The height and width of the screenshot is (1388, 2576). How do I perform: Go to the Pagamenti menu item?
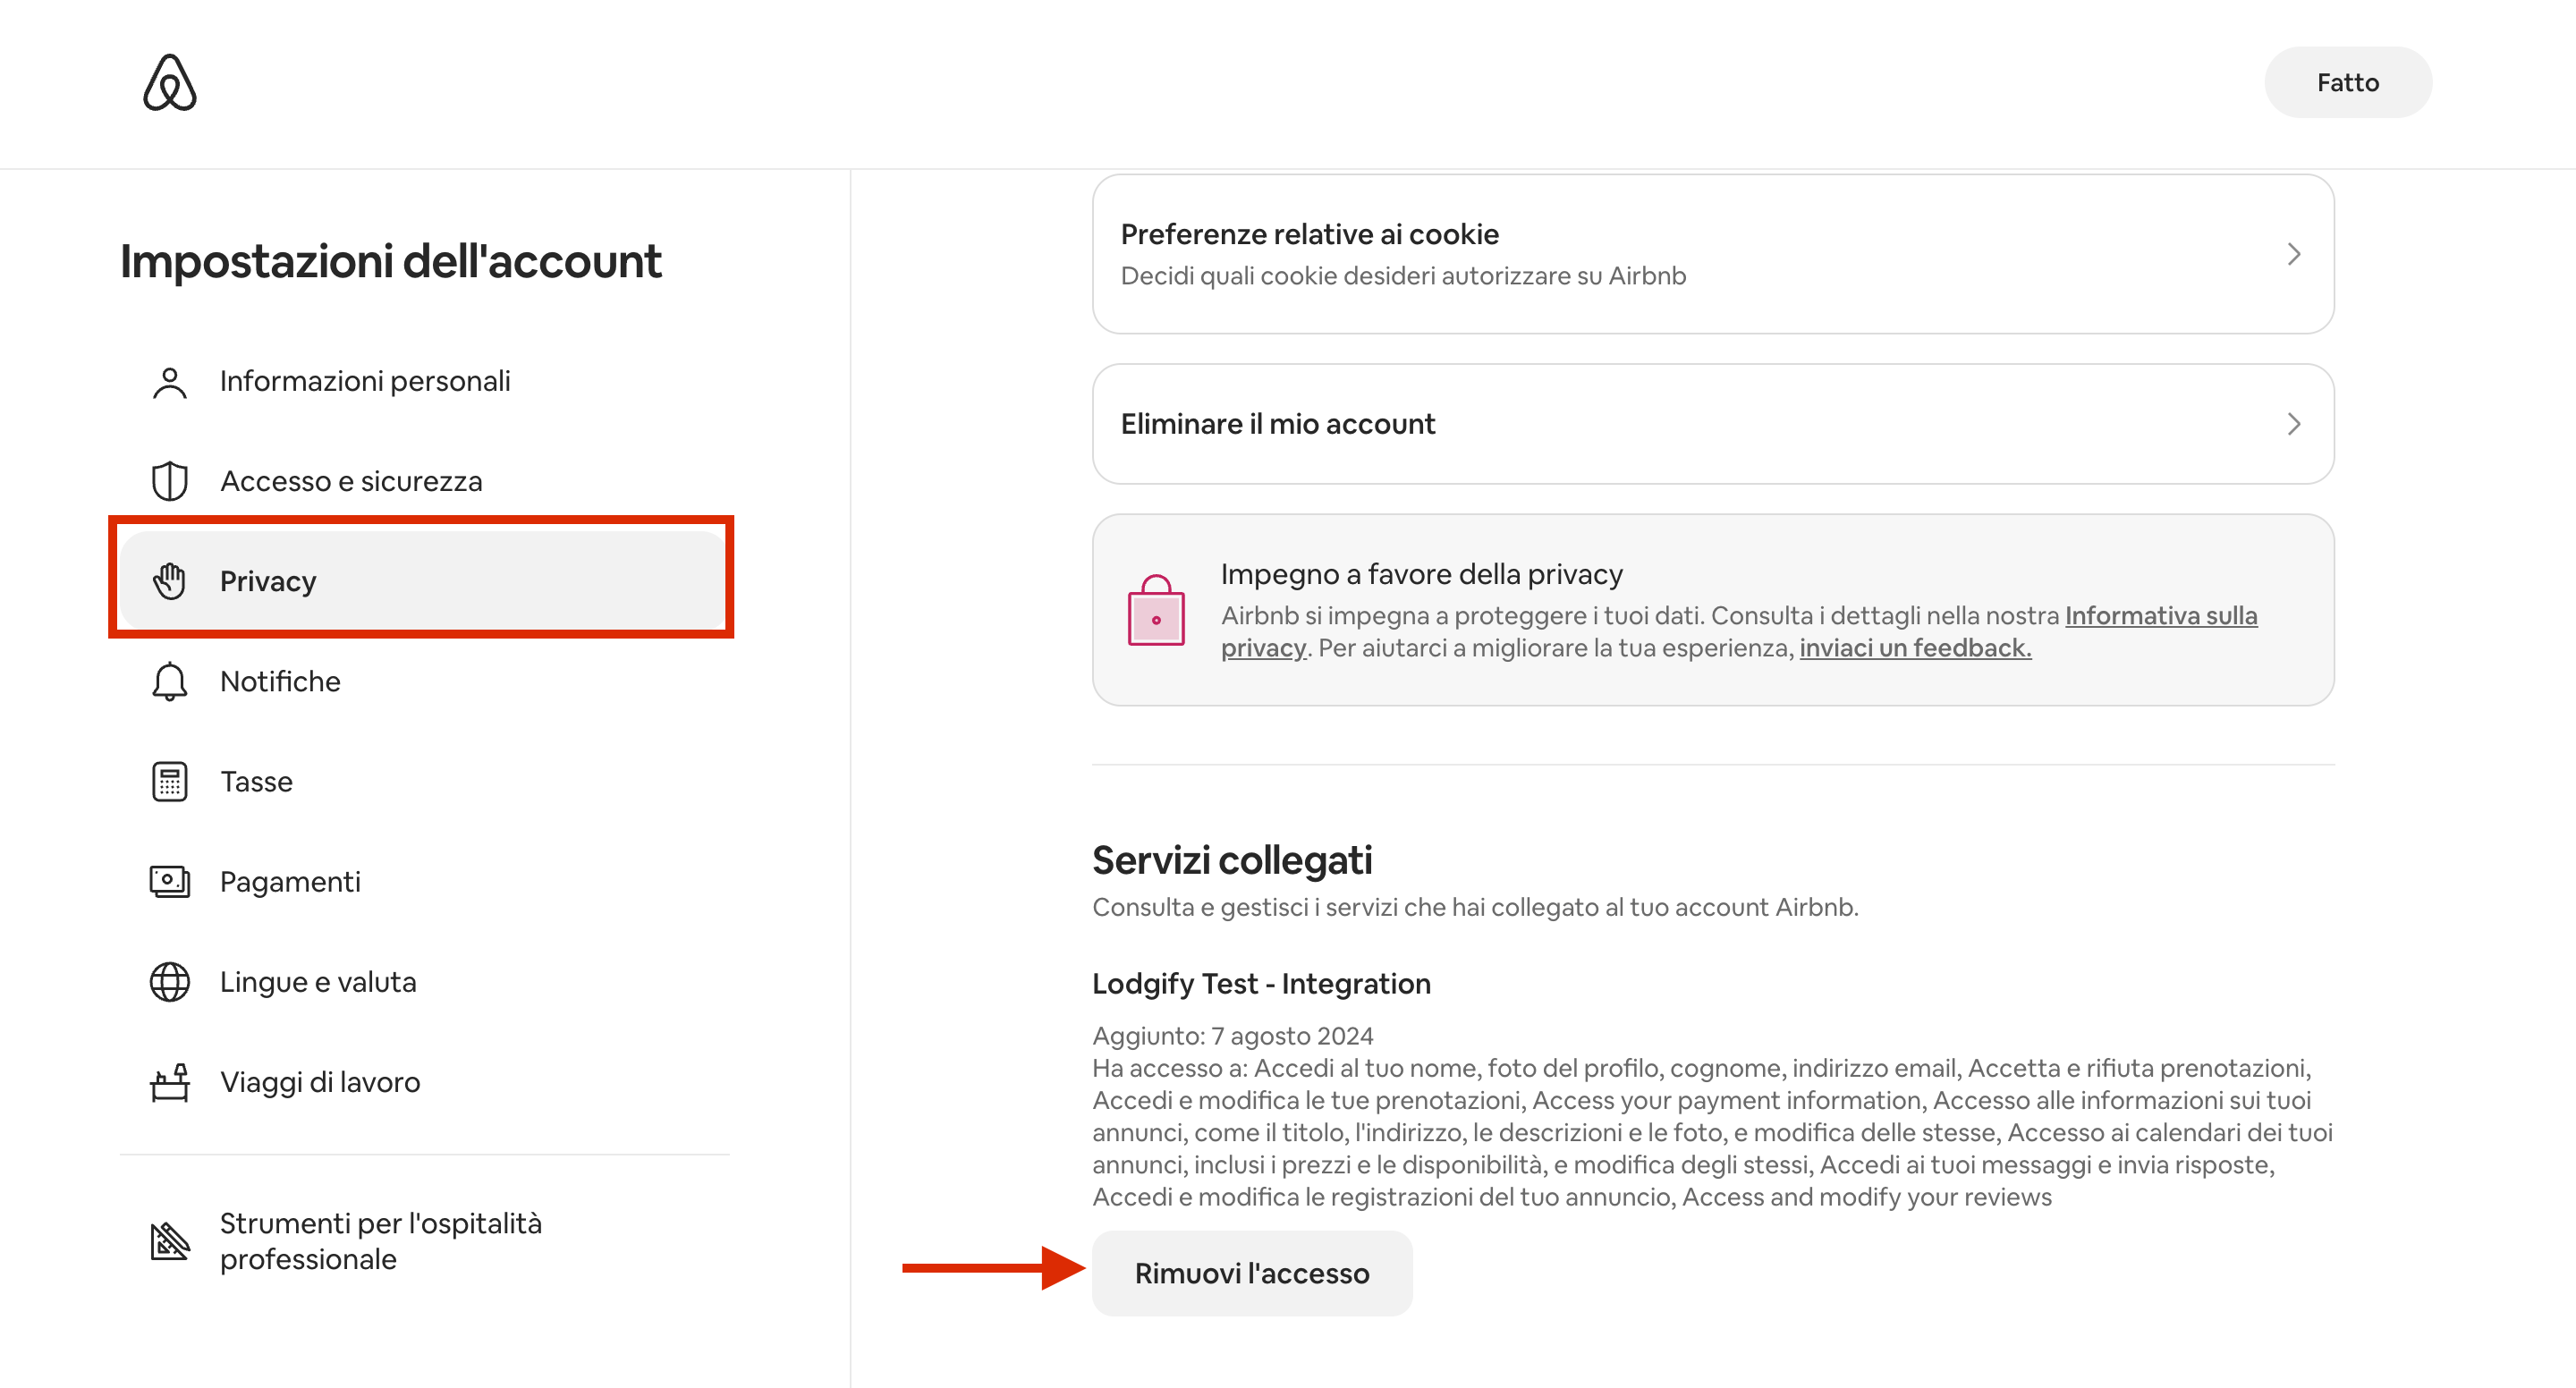tap(290, 881)
